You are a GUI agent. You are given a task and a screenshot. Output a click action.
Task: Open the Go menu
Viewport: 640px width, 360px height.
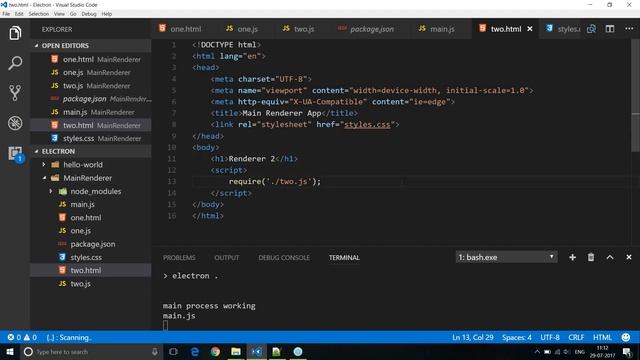pyautogui.click(x=73, y=14)
